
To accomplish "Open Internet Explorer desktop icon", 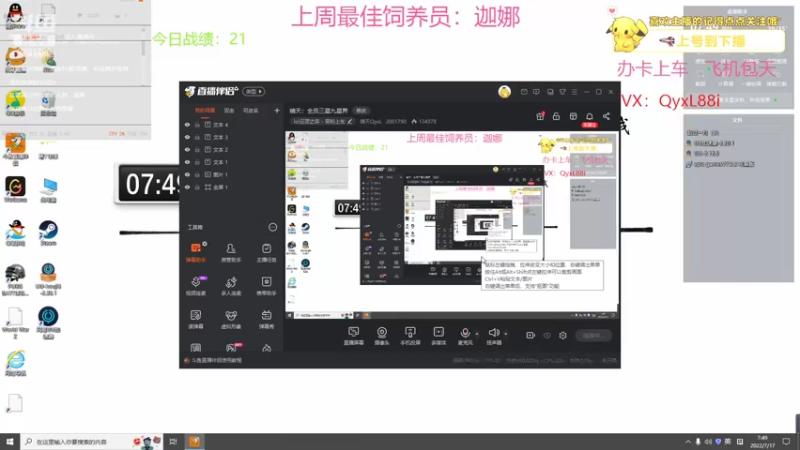I will point(15,363).
